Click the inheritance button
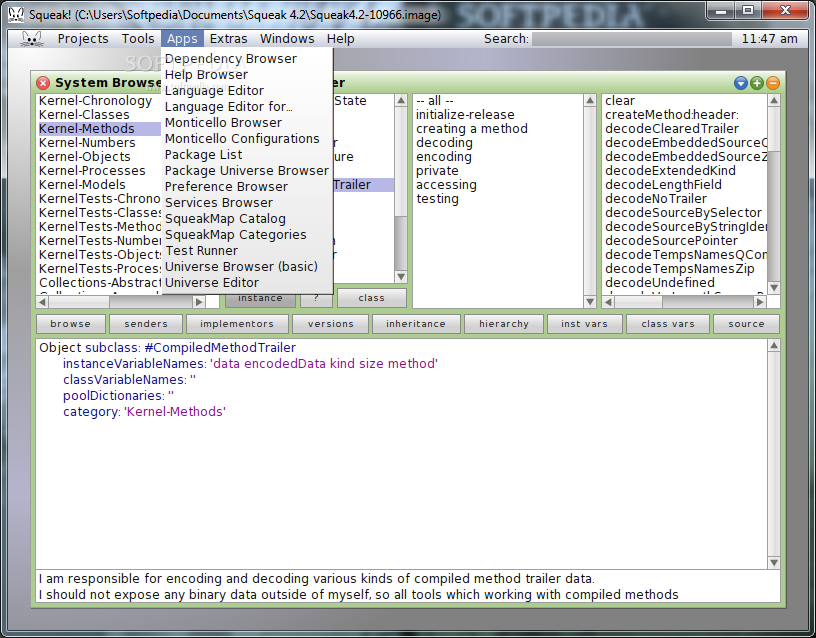The image size is (816, 638). (416, 324)
